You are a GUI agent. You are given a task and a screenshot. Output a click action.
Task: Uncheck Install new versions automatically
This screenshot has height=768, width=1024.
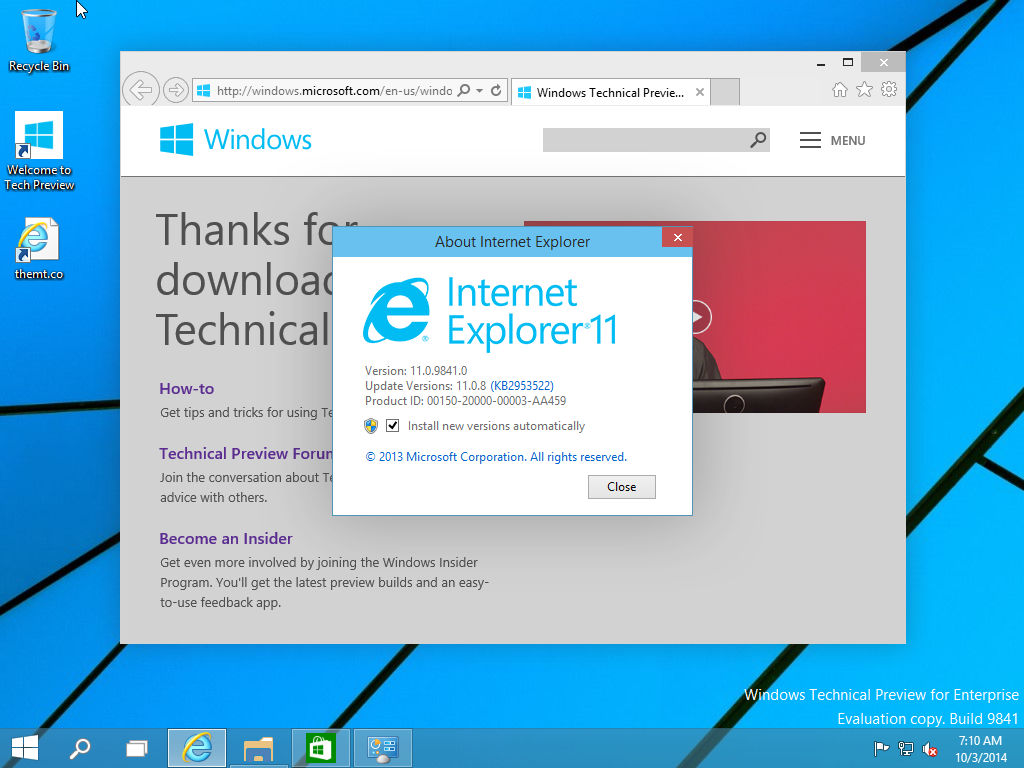[x=391, y=425]
